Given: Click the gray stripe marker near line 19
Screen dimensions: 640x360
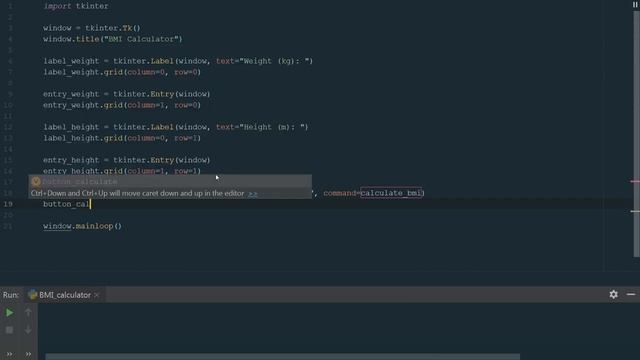Looking at the screenshot, I should [x=635, y=211].
